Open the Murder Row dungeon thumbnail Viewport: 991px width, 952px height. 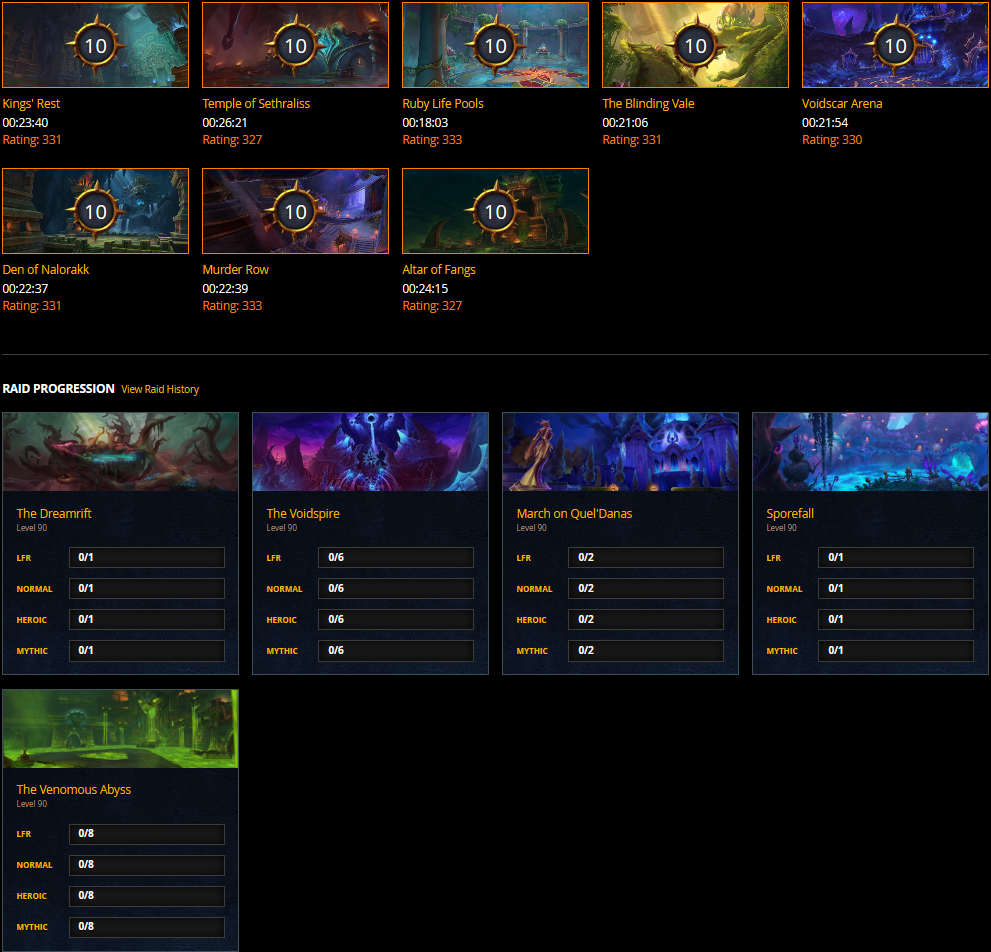click(295, 211)
